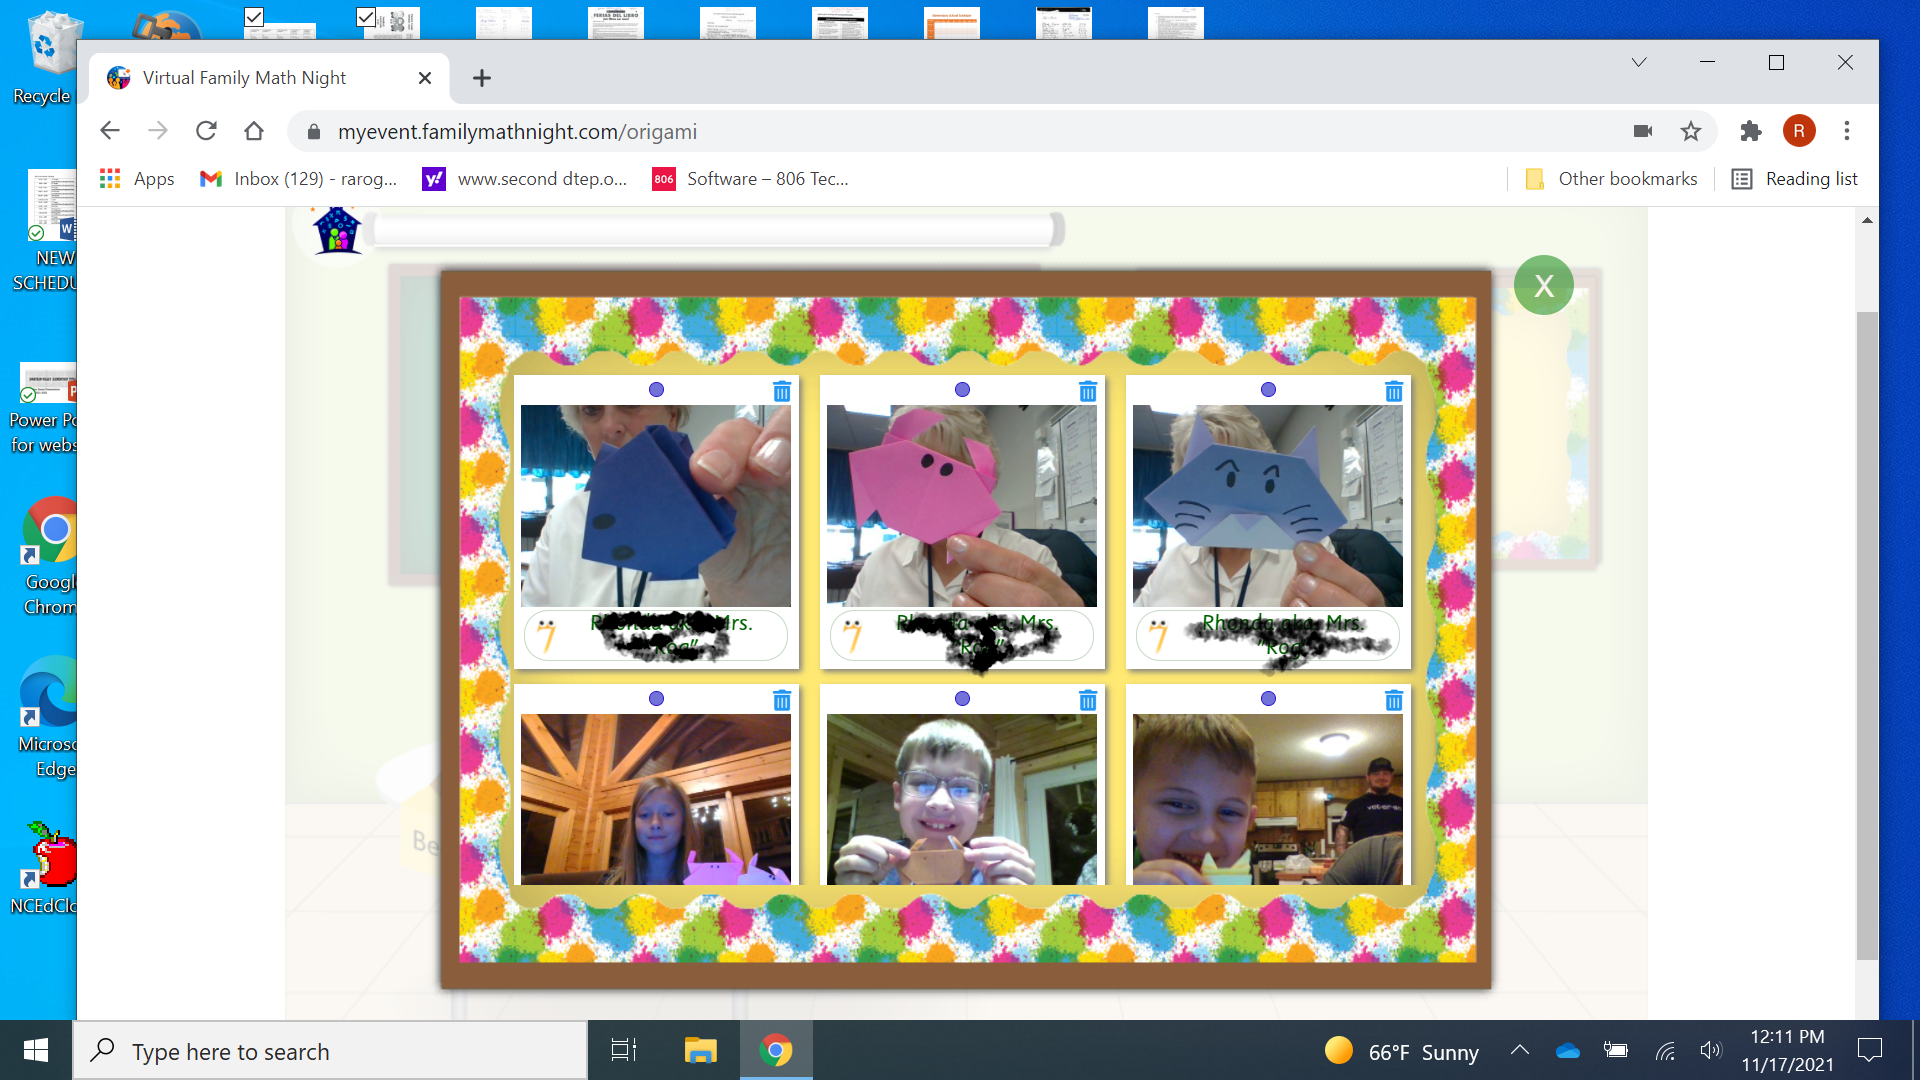Close the photo board with green X
The width and height of the screenshot is (1920, 1080).
coord(1543,286)
